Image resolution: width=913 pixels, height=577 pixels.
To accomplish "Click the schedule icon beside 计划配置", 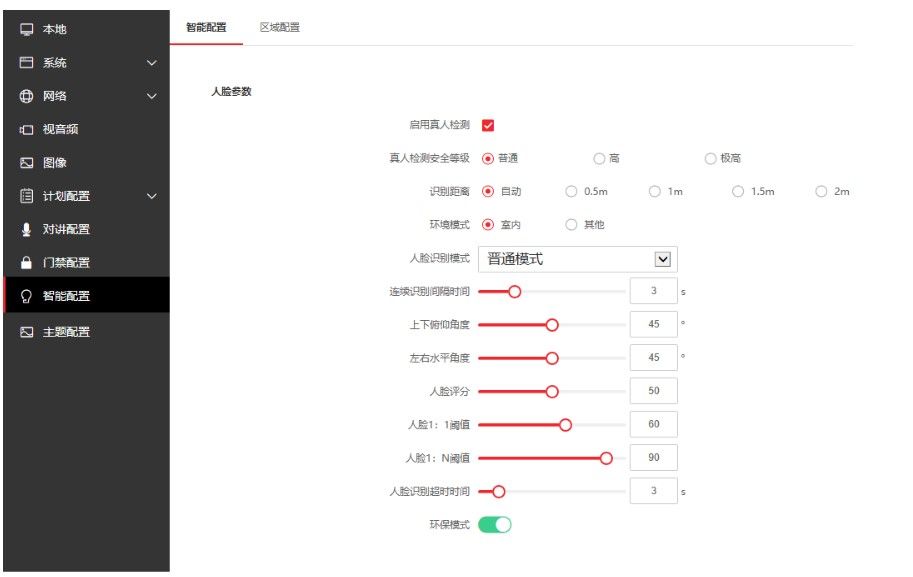I will pyautogui.click(x=26, y=196).
